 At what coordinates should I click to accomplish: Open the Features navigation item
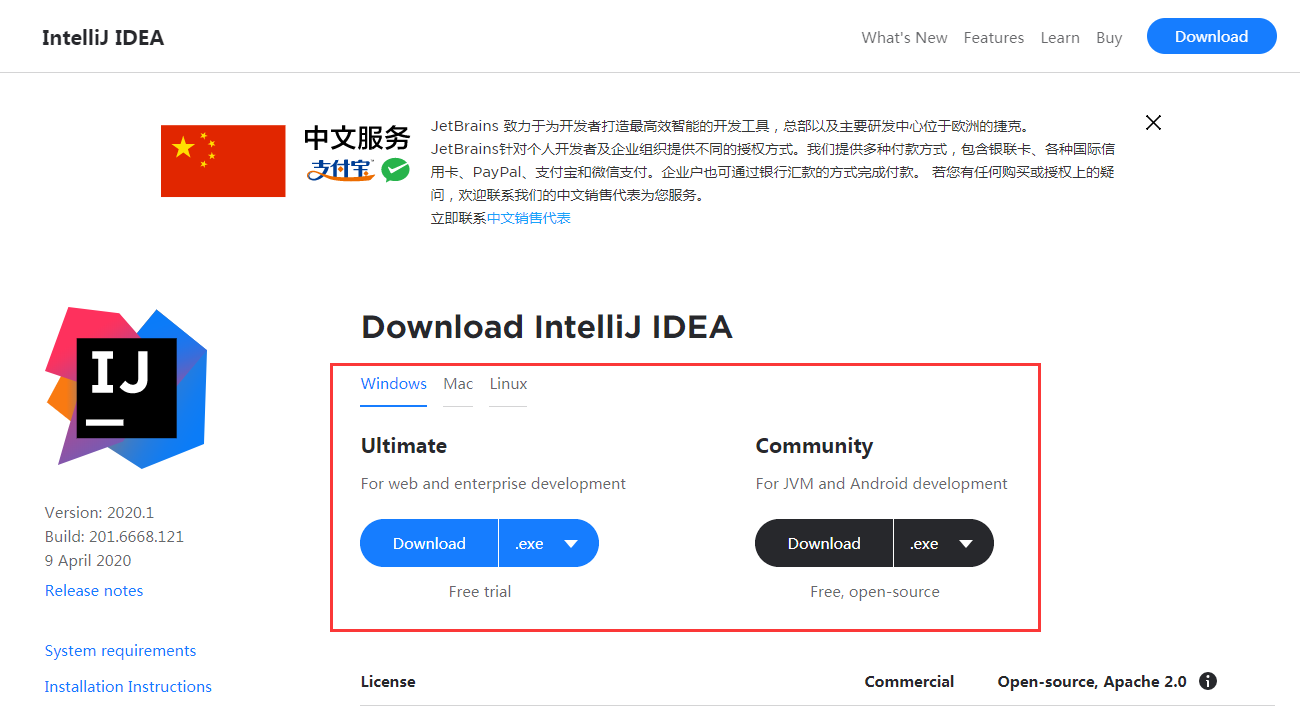[x=993, y=38]
